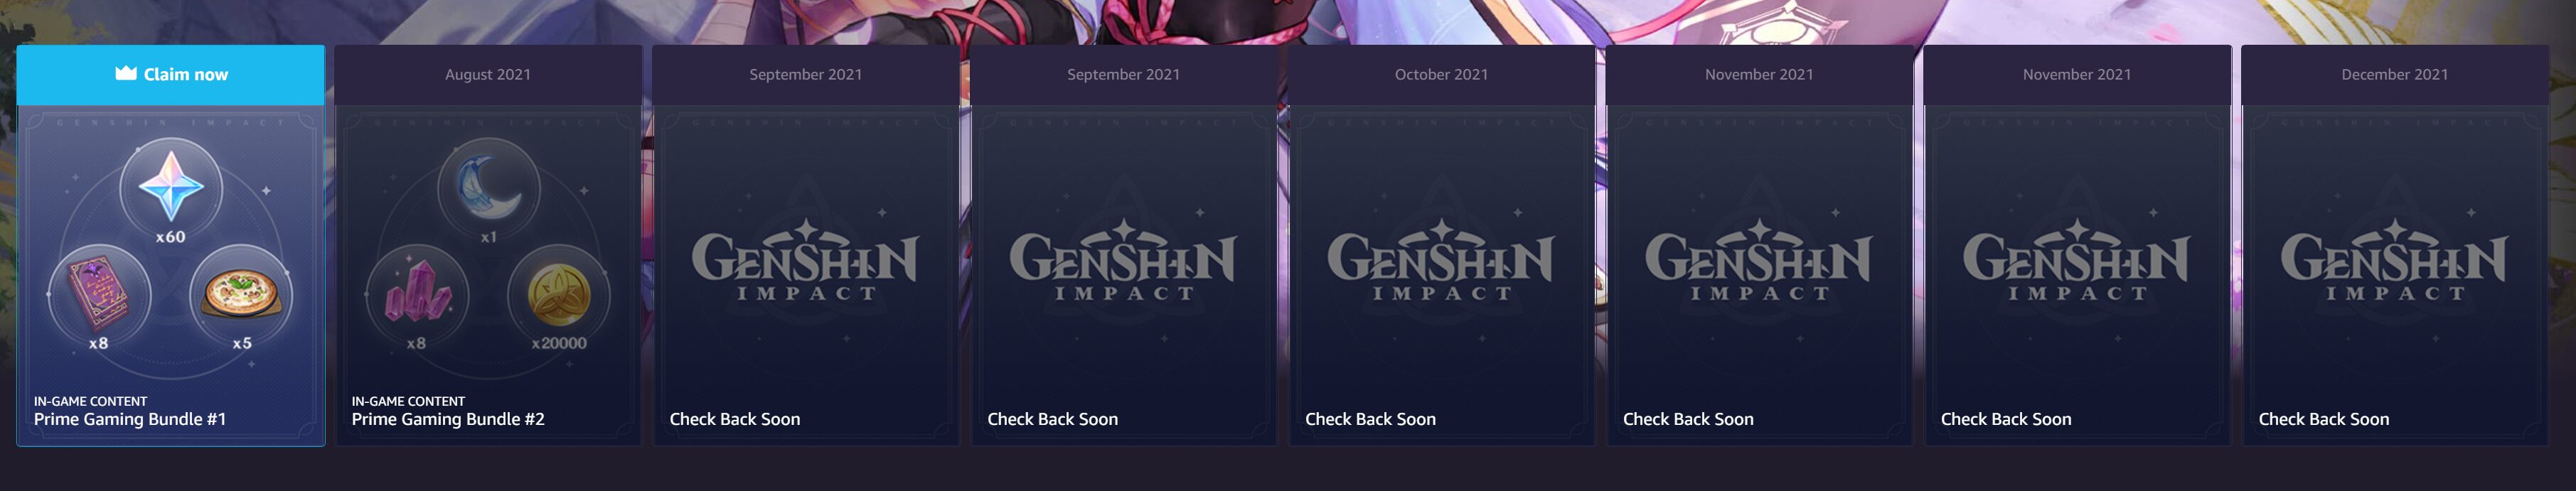2576x491 pixels.
Task: Select the August 2021 header
Action: (x=488, y=75)
